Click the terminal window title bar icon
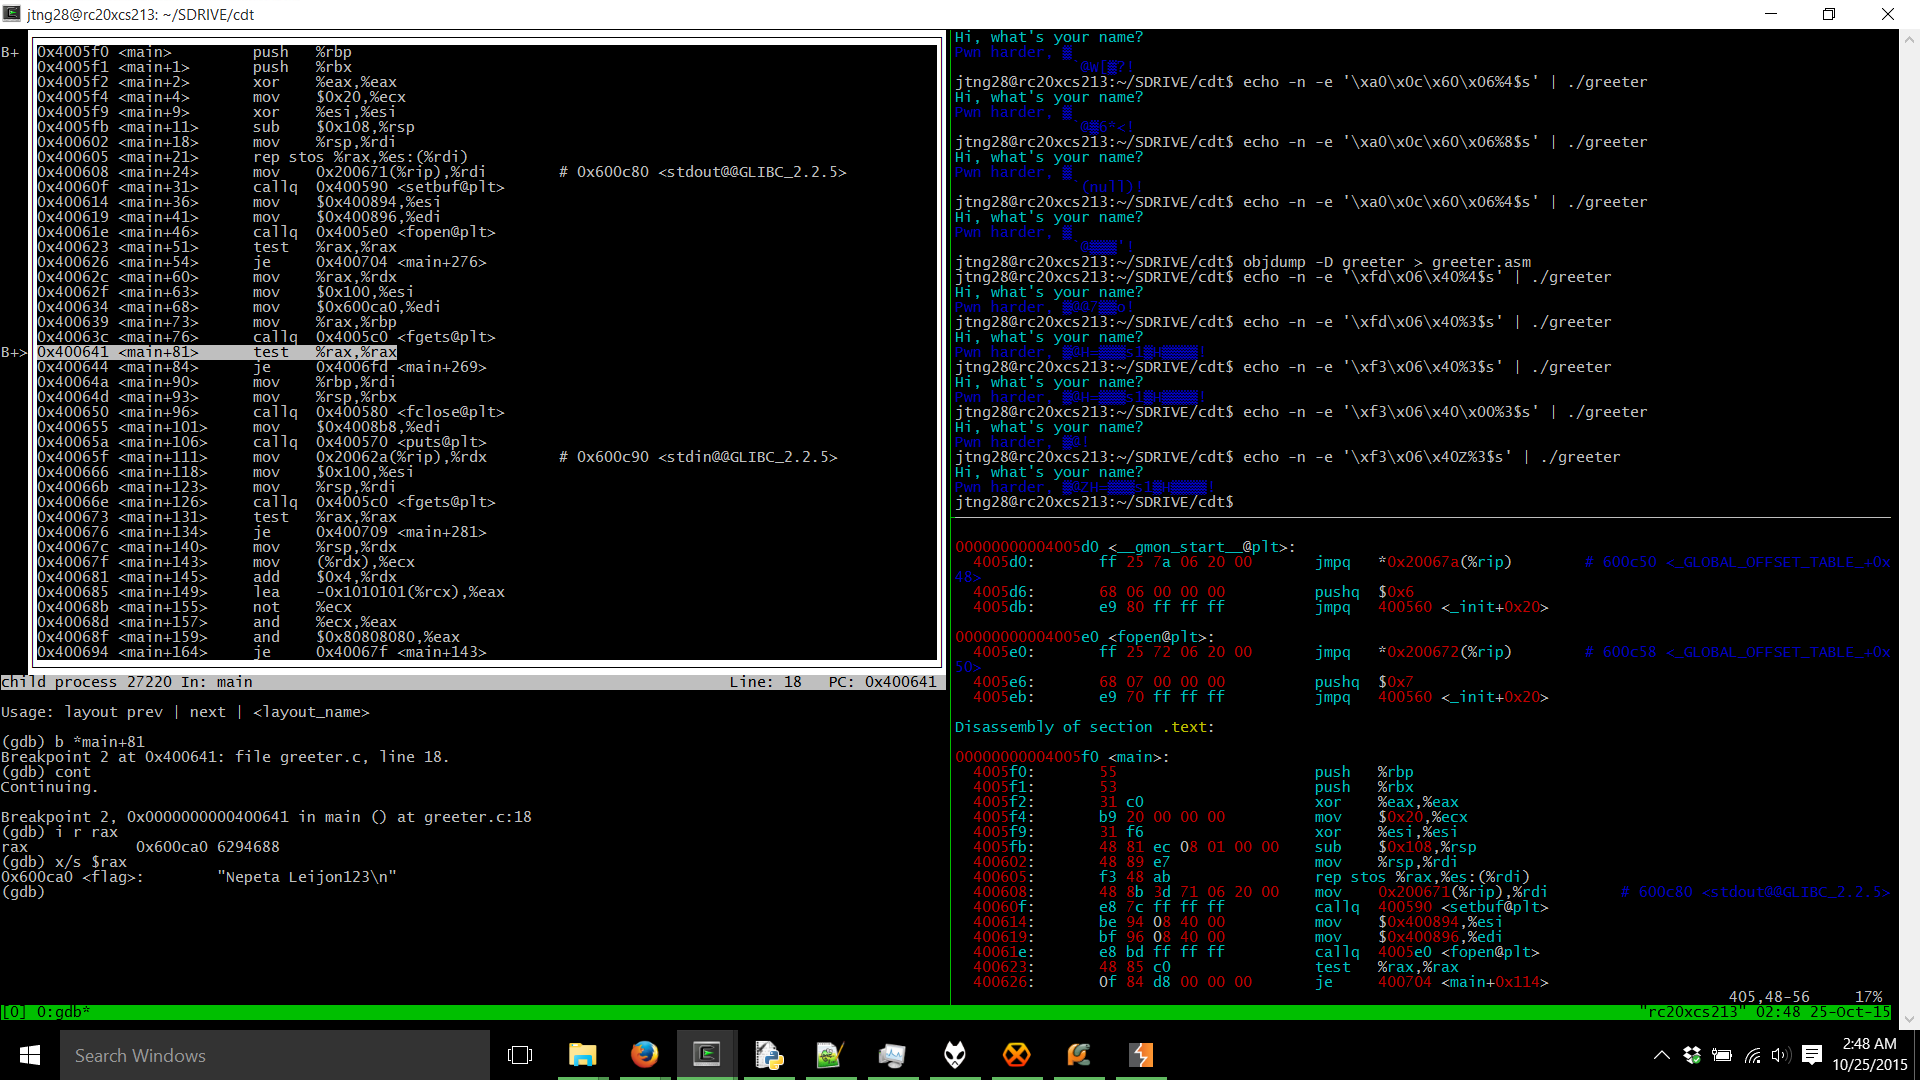Image resolution: width=1920 pixels, height=1080 pixels. click(x=12, y=14)
